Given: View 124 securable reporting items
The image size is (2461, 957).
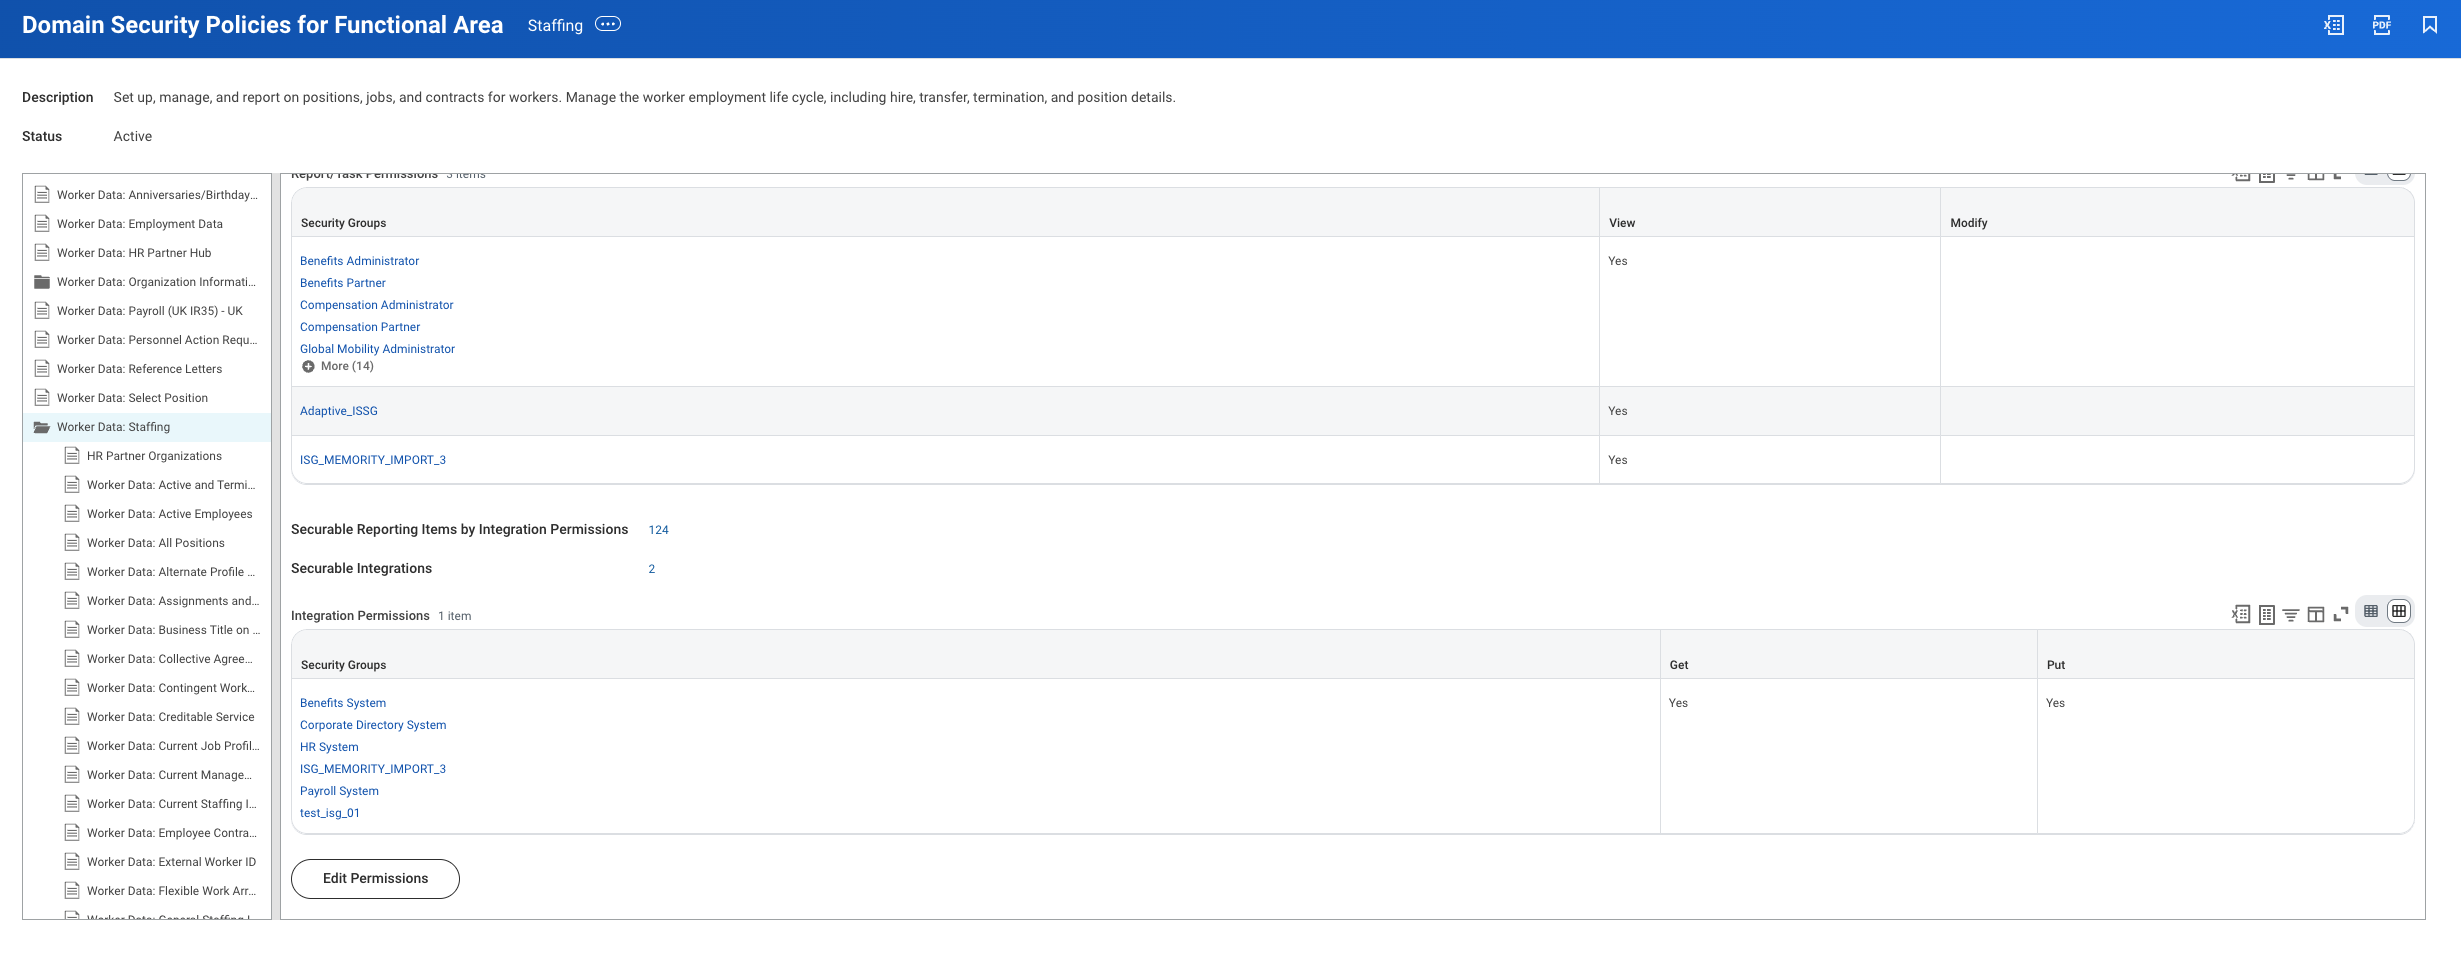Looking at the screenshot, I should click(658, 530).
